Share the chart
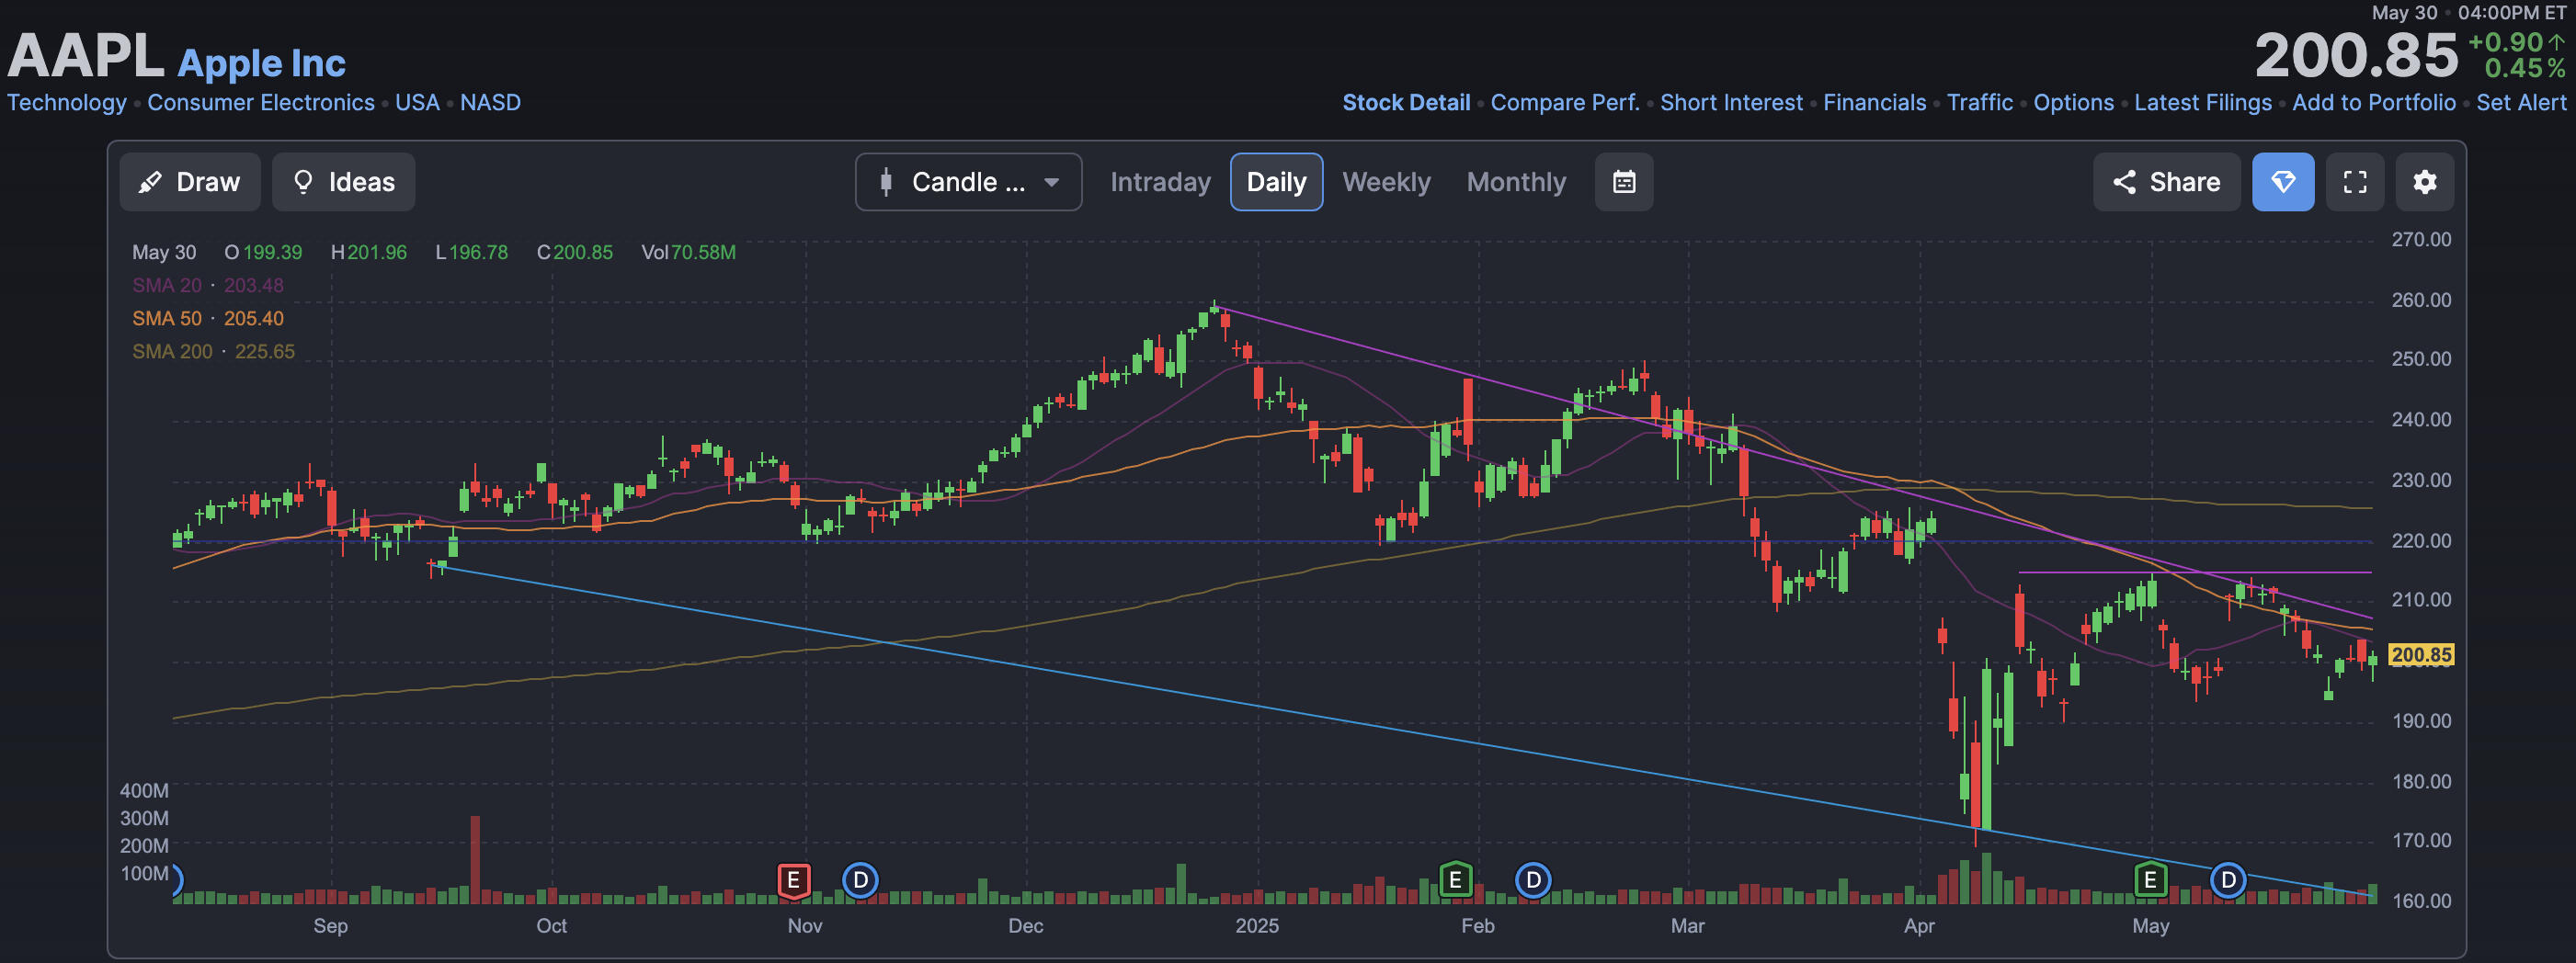This screenshot has width=2576, height=963. pyautogui.click(x=2166, y=182)
